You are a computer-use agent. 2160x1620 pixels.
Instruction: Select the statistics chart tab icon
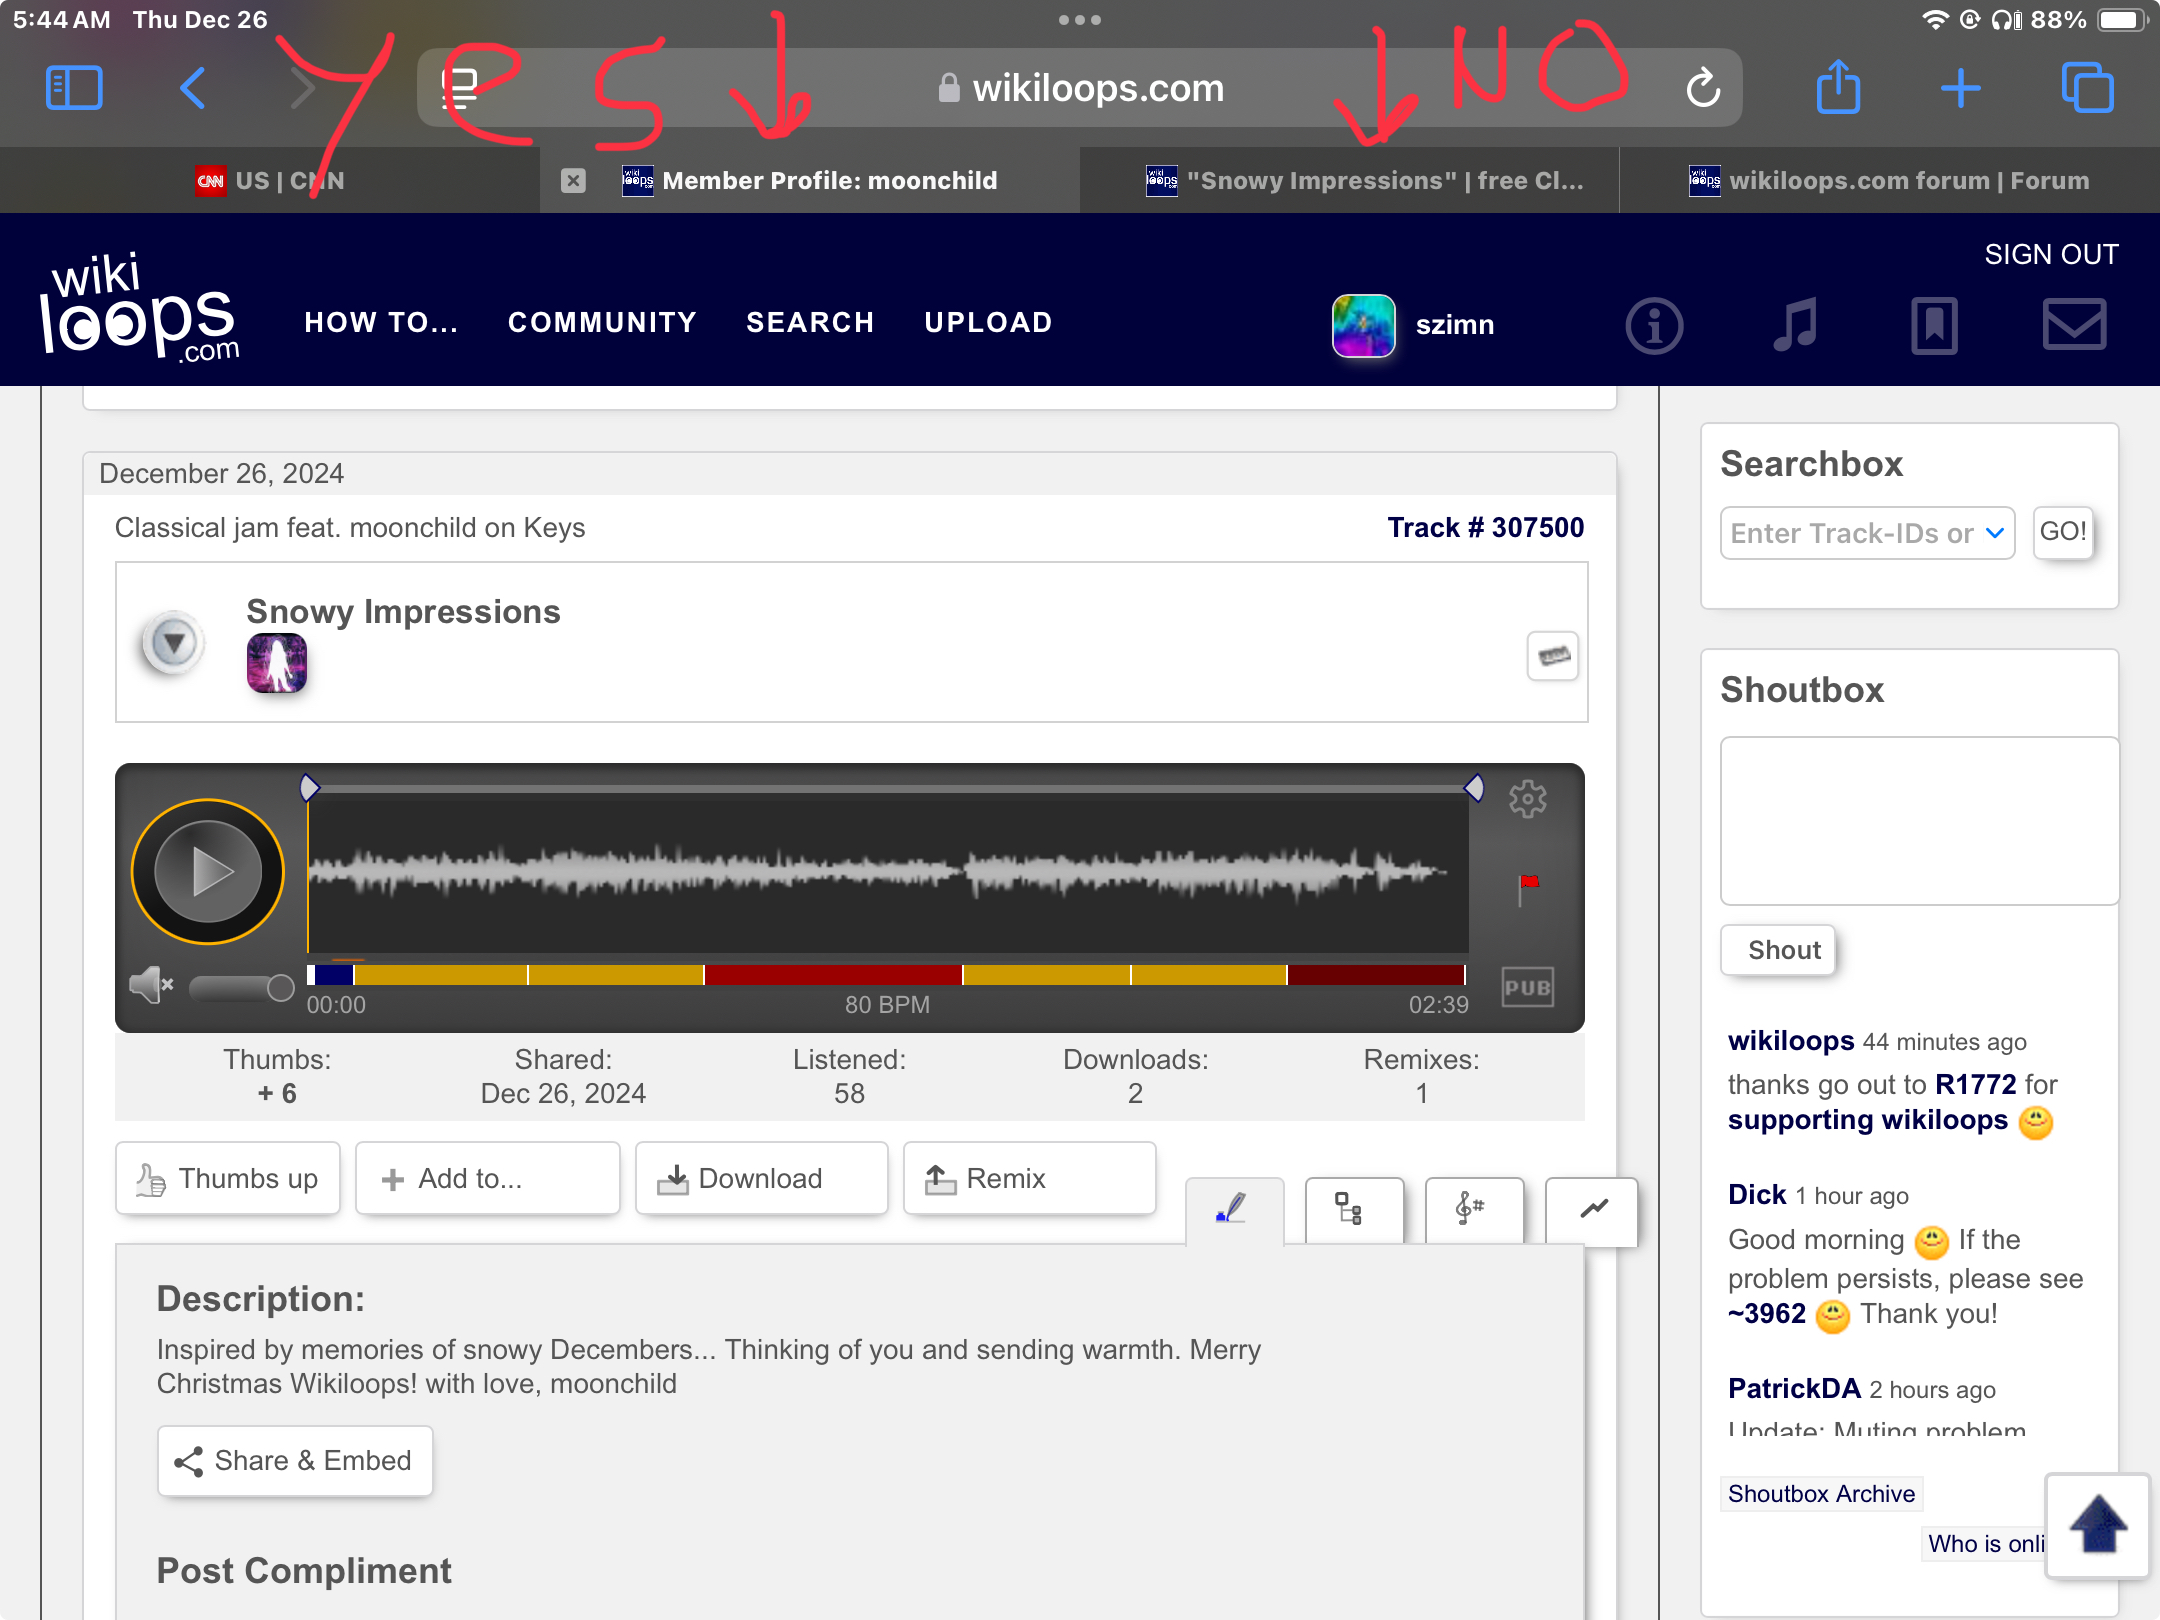[1592, 1210]
